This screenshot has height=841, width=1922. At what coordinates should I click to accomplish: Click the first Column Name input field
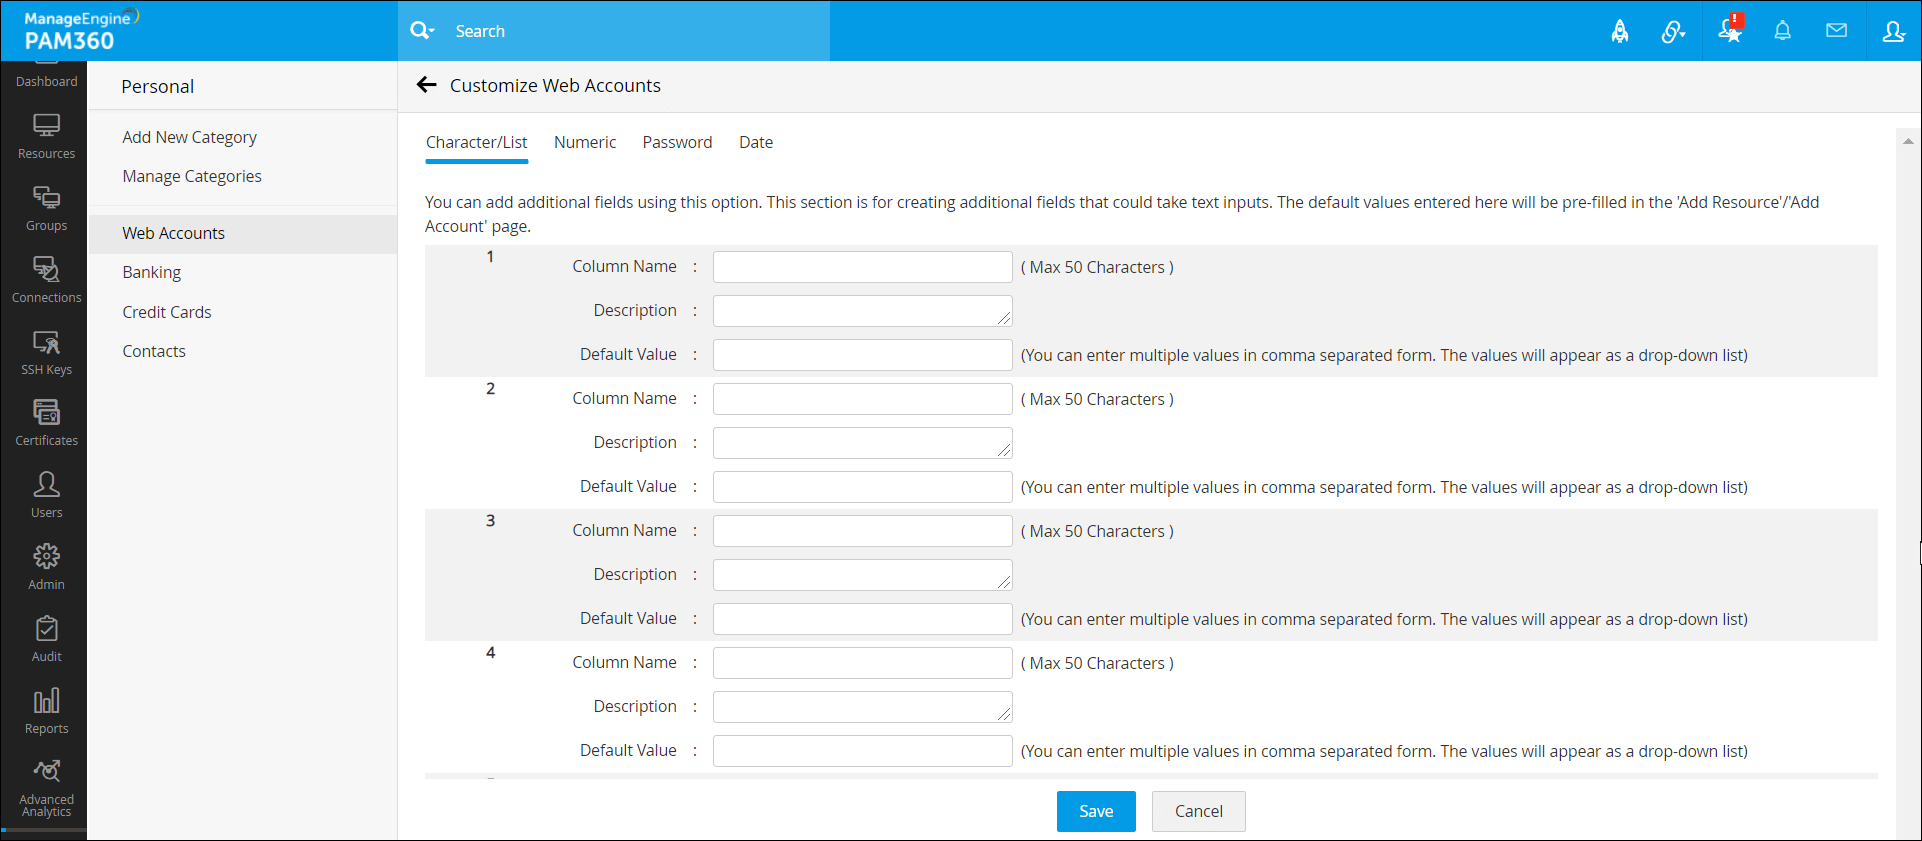point(862,267)
